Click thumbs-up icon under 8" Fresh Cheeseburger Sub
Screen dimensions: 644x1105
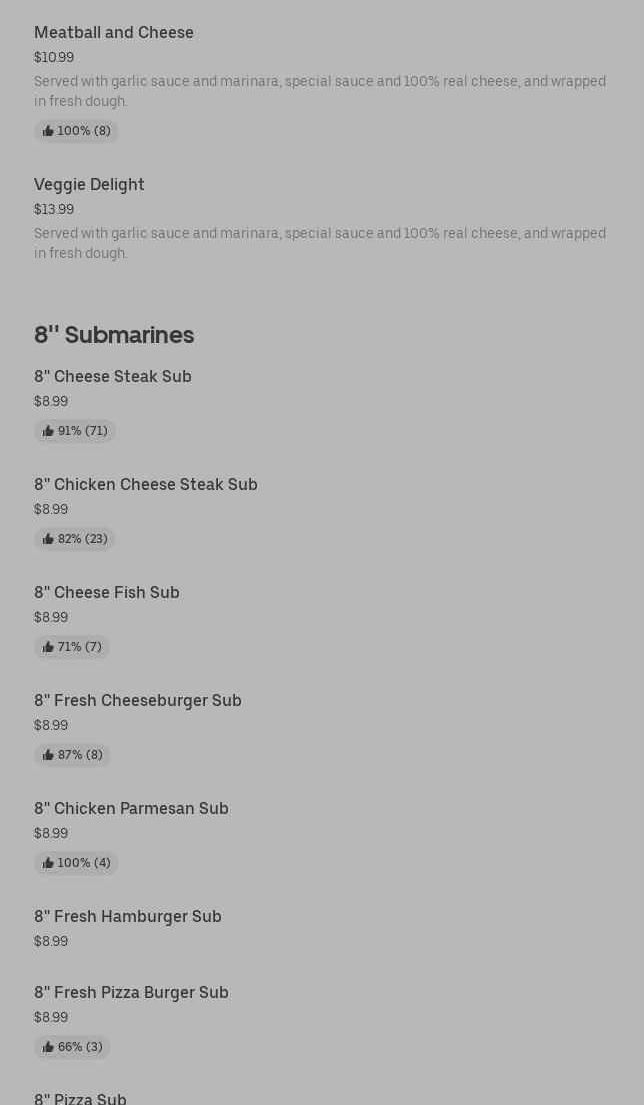click(48, 755)
